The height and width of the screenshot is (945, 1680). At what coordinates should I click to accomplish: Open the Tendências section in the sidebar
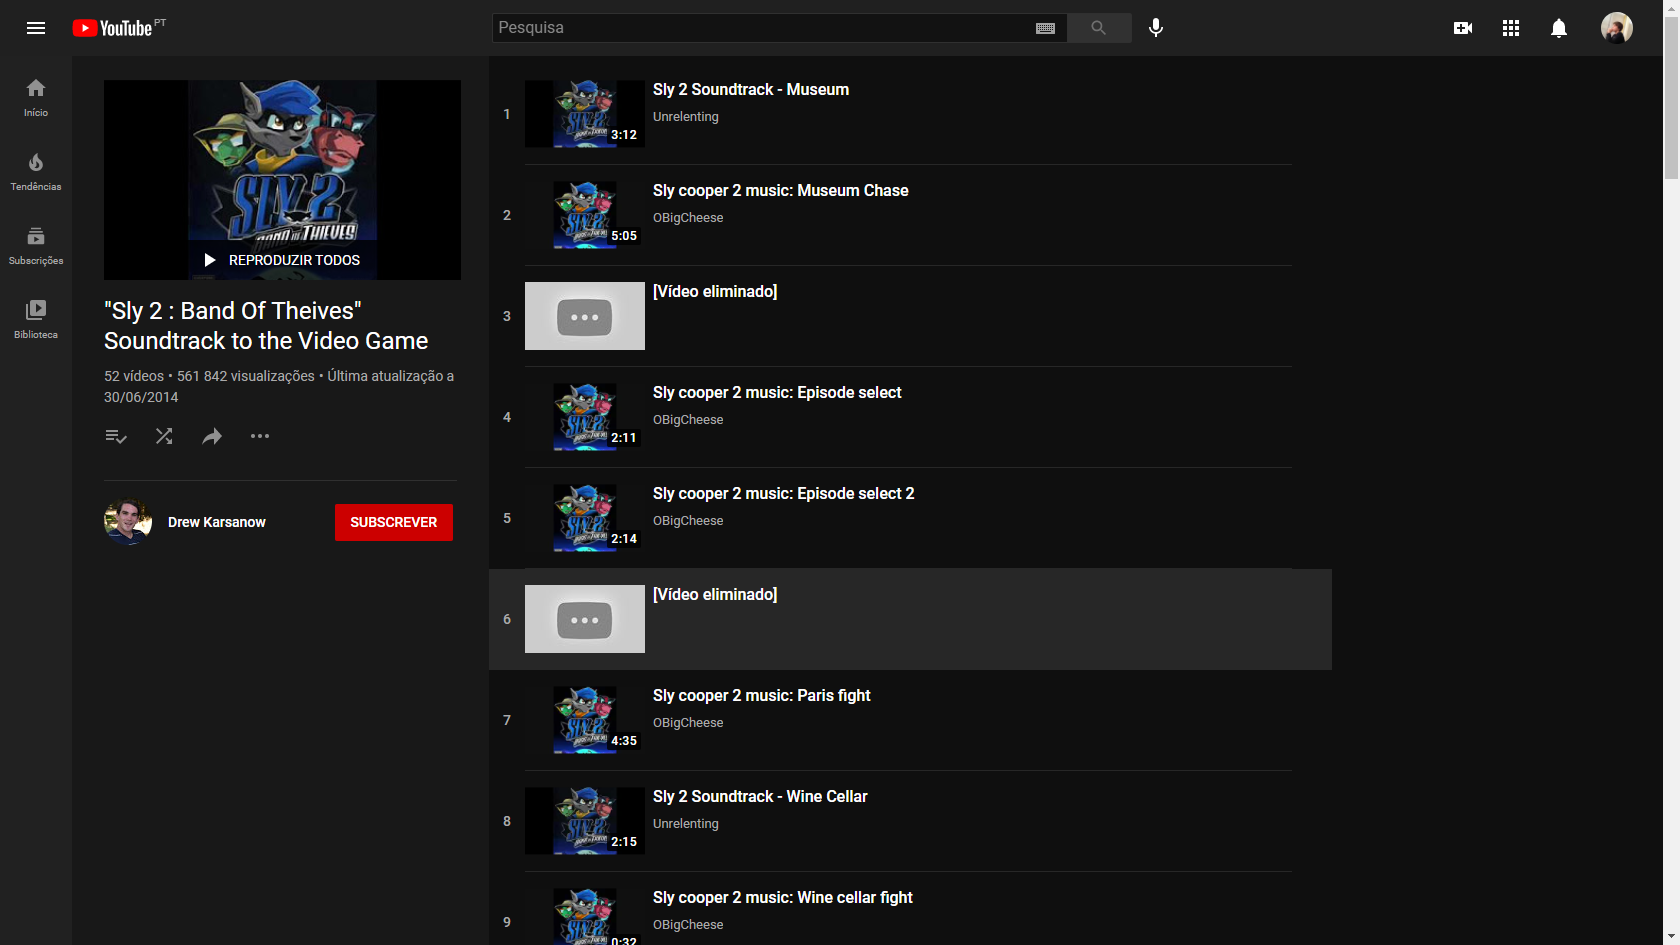point(35,170)
